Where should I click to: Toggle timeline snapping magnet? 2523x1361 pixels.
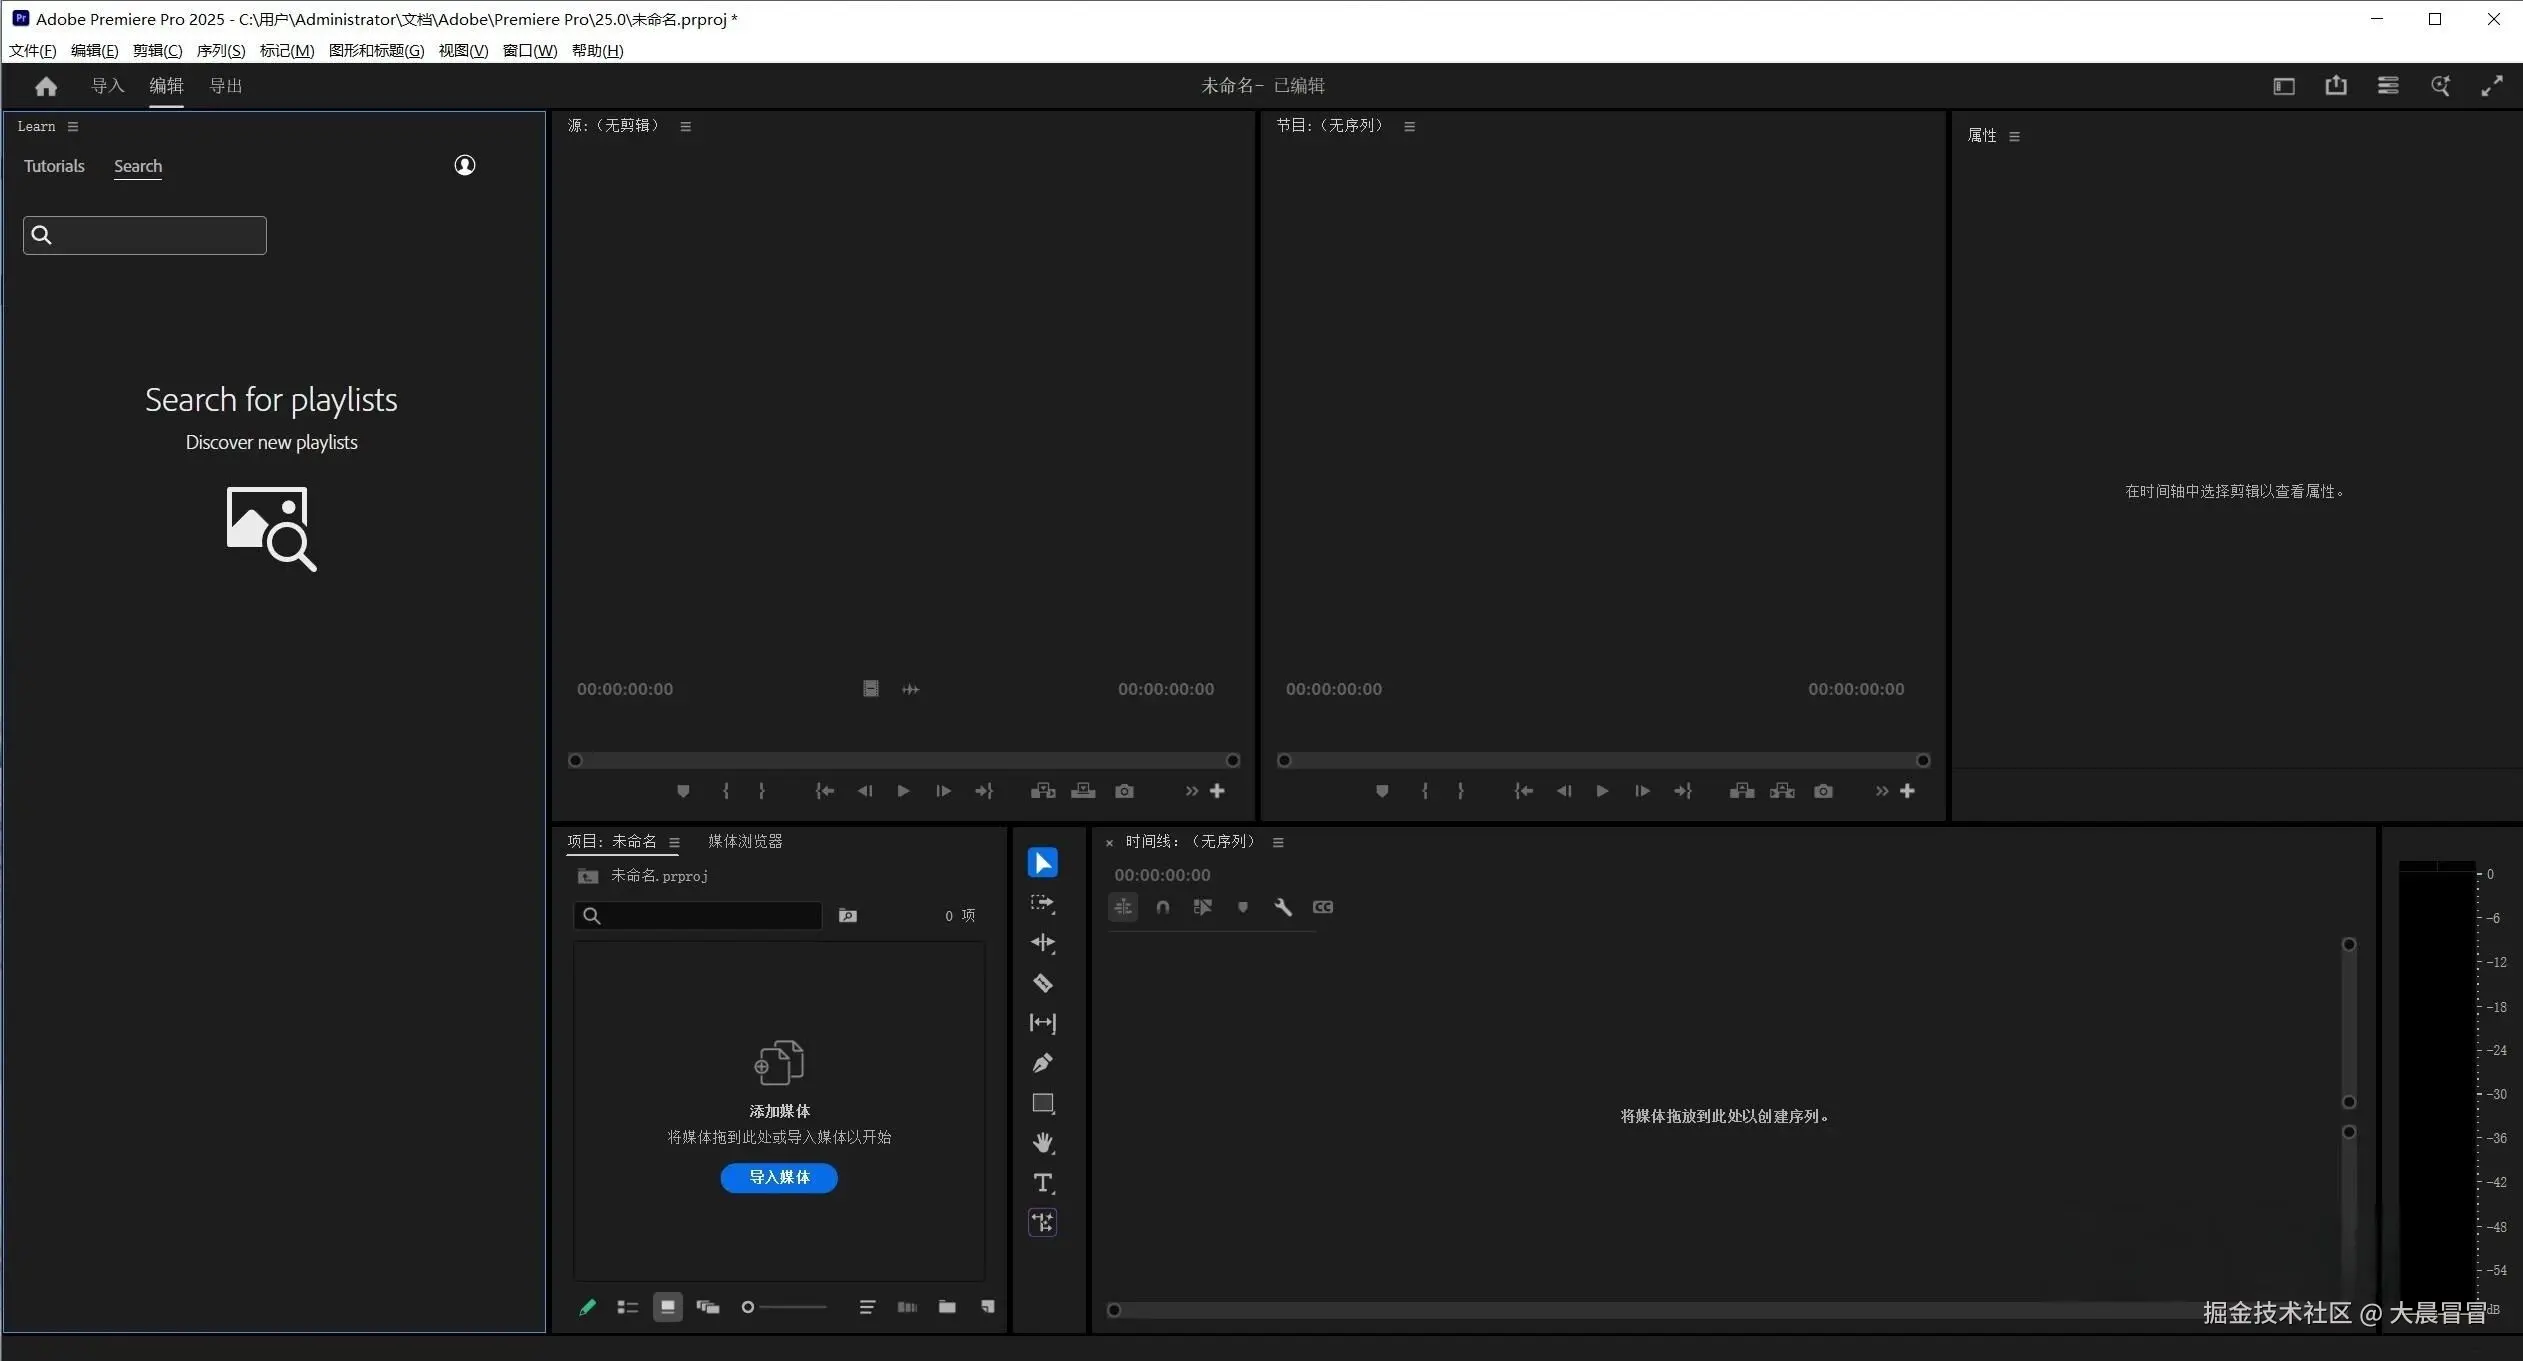point(1163,907)
